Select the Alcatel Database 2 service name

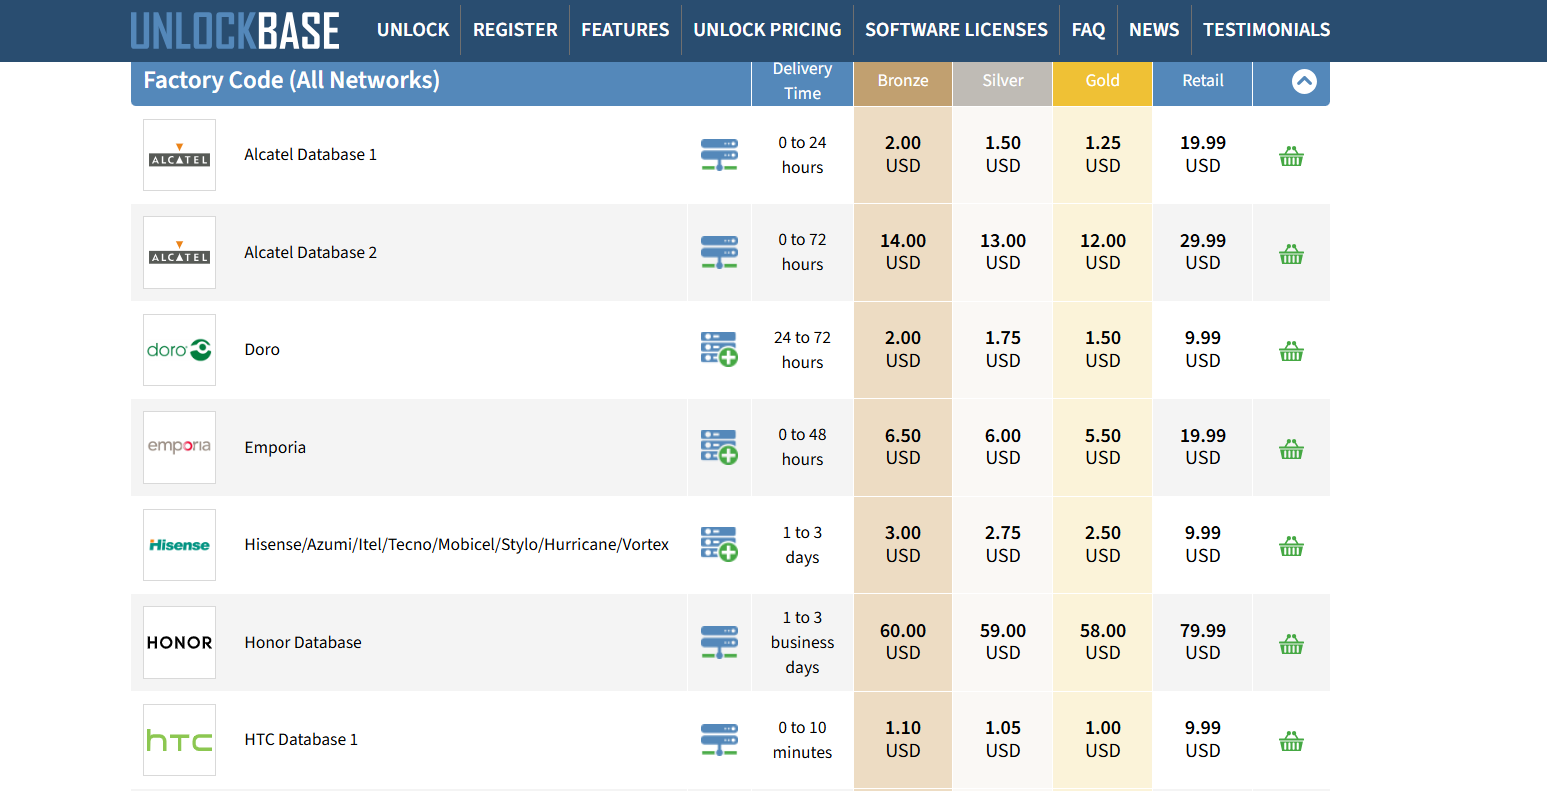coord(310,252)
